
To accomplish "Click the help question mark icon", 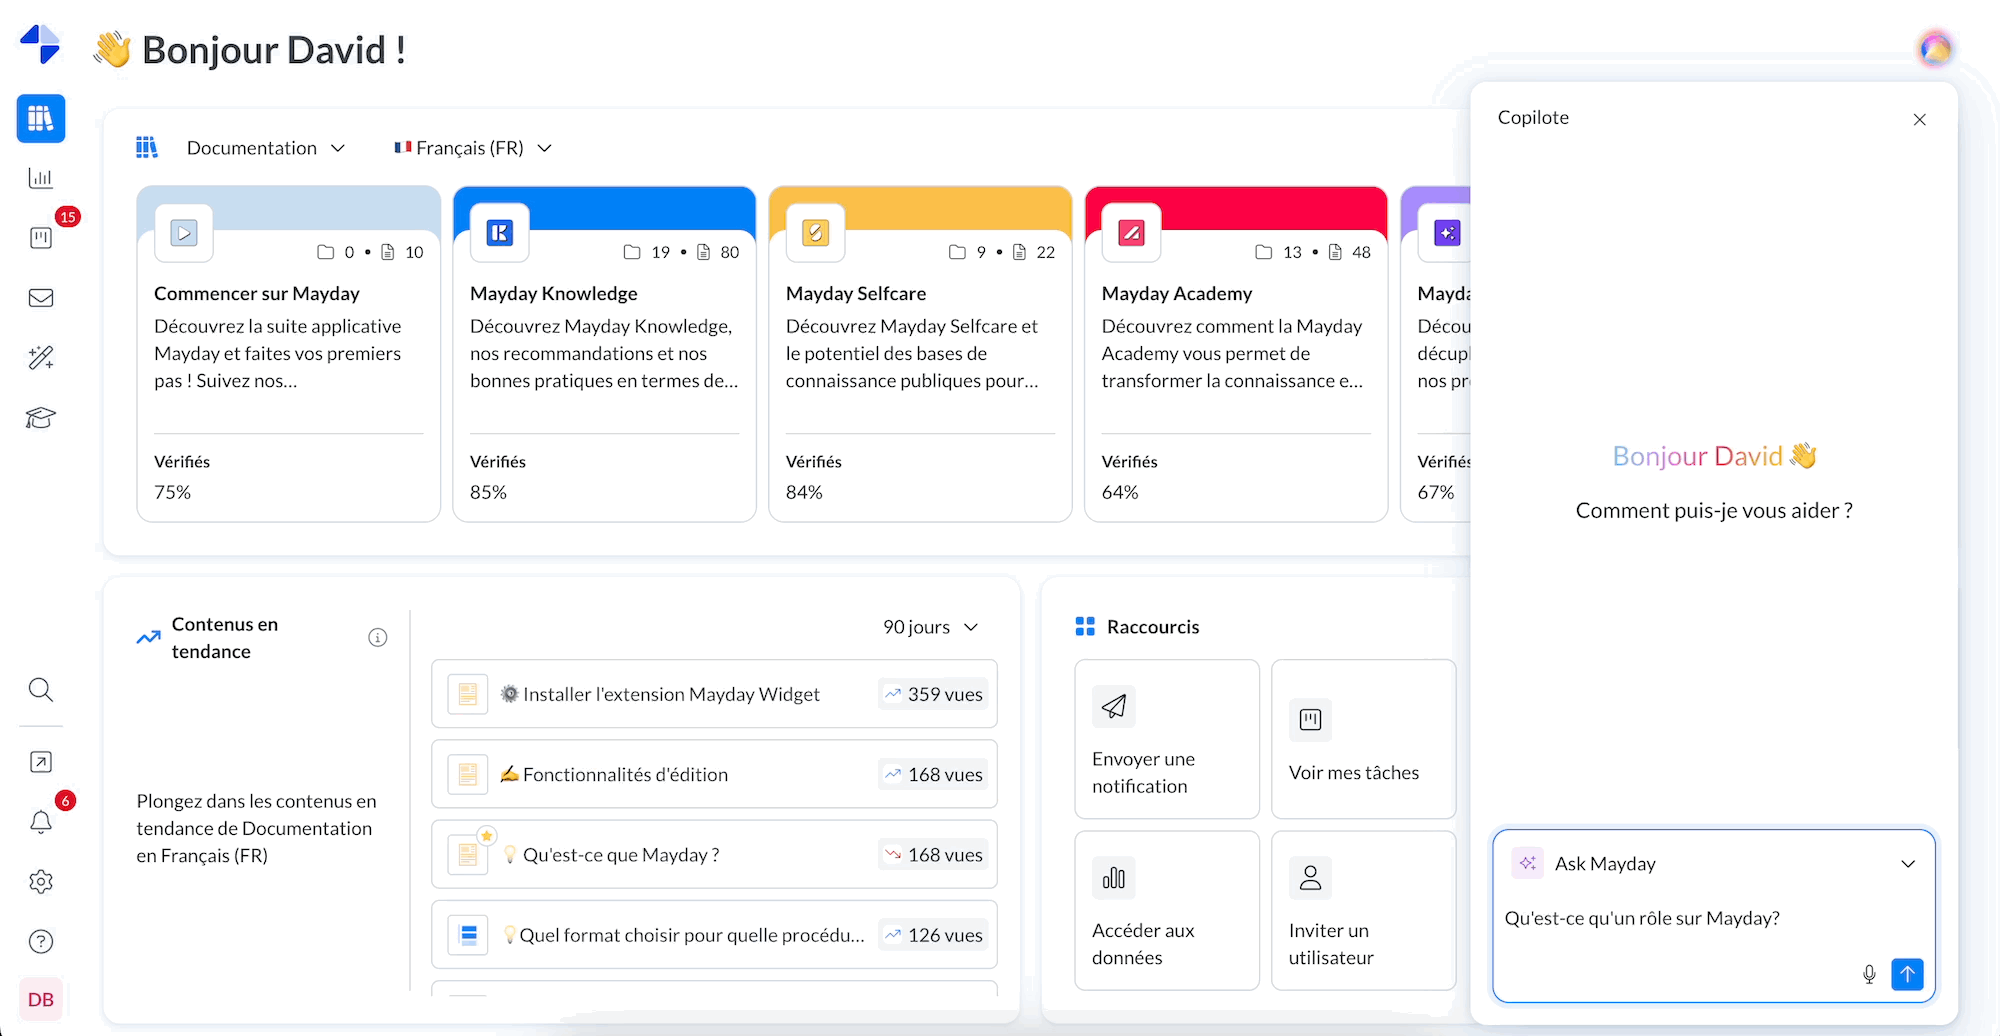I will pyautogui.click(x=41, y=942).
